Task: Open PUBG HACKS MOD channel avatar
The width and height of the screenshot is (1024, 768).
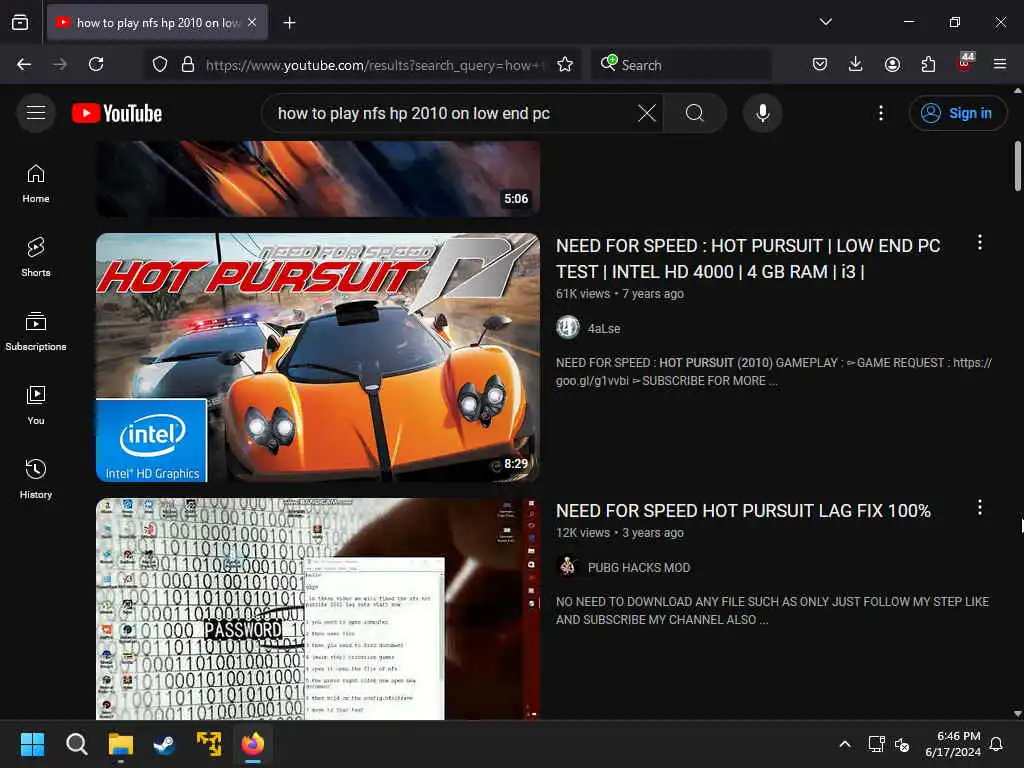Action: click(568, 567)
